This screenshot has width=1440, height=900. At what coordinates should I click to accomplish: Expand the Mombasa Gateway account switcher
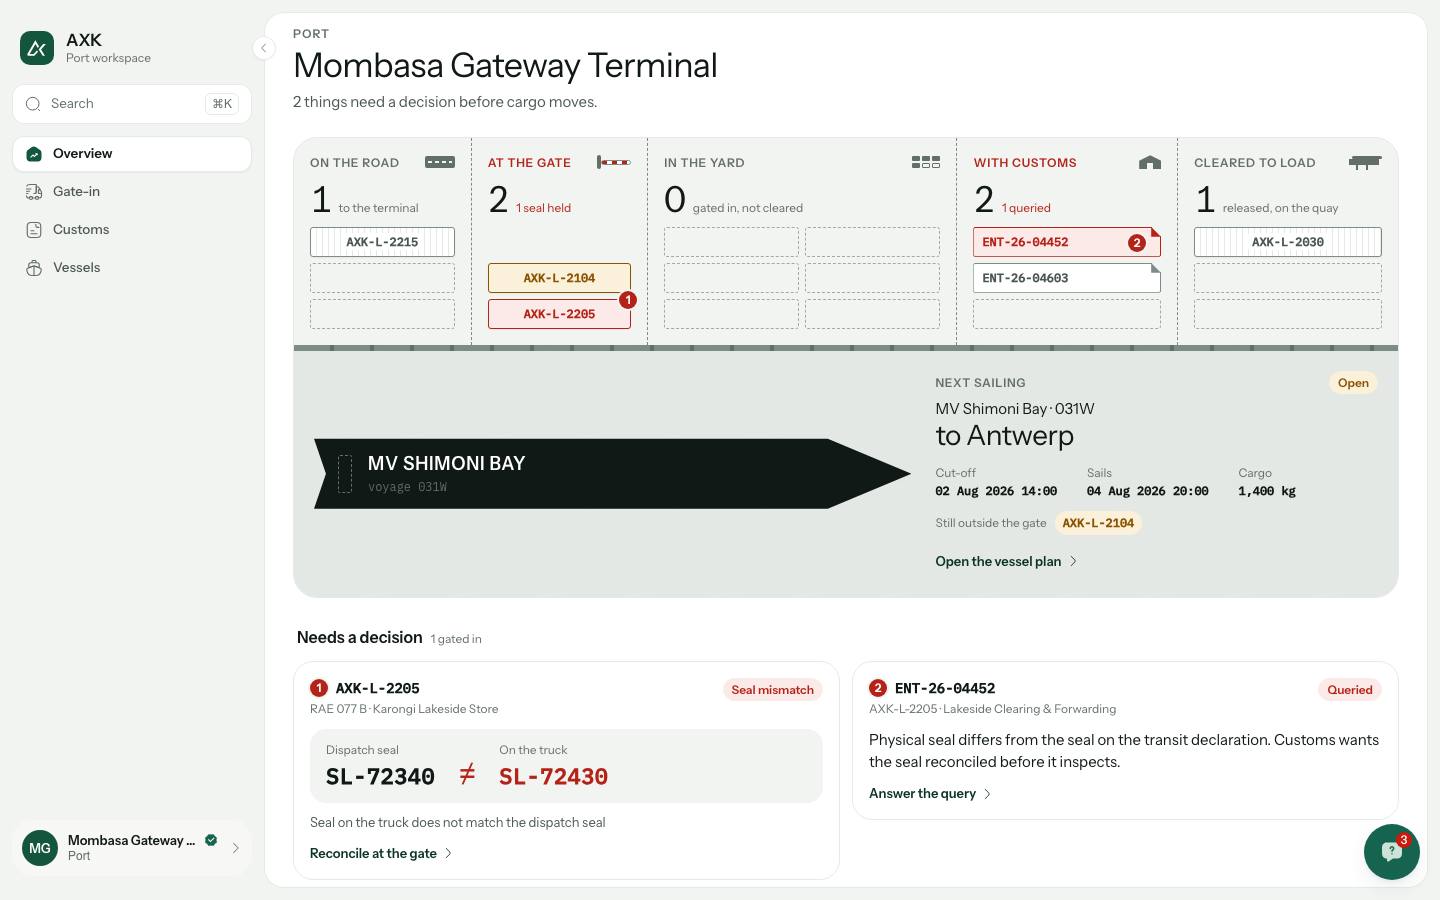point(132,848)
